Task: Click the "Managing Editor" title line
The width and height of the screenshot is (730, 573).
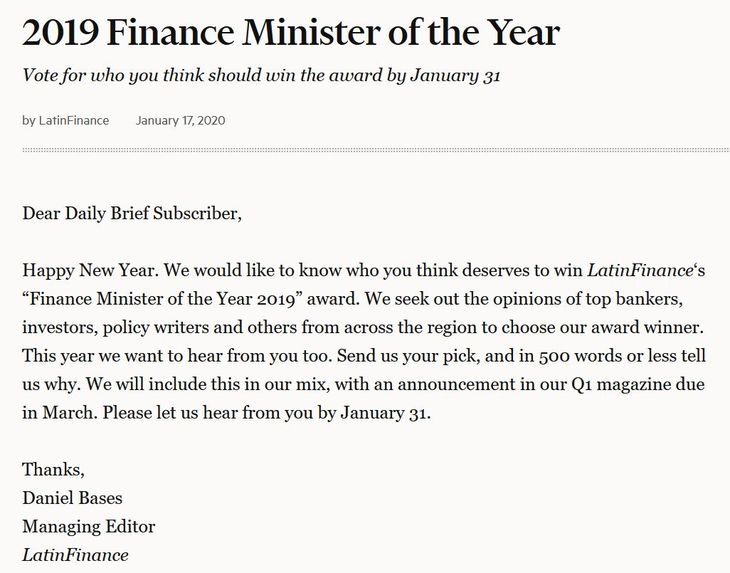Action: (x=89, y=526)
